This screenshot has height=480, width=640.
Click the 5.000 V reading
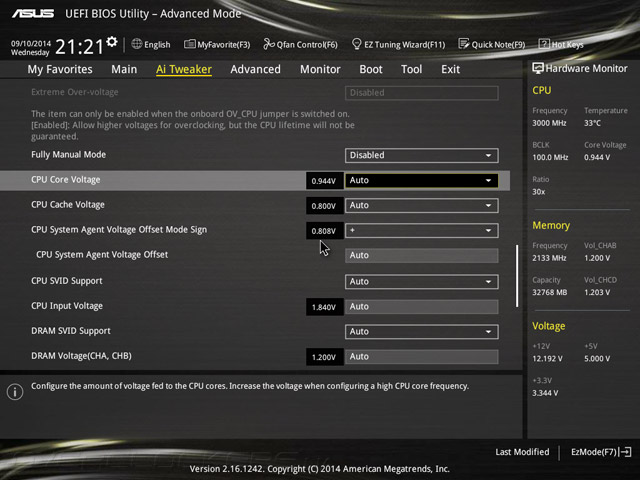point(597,358)
